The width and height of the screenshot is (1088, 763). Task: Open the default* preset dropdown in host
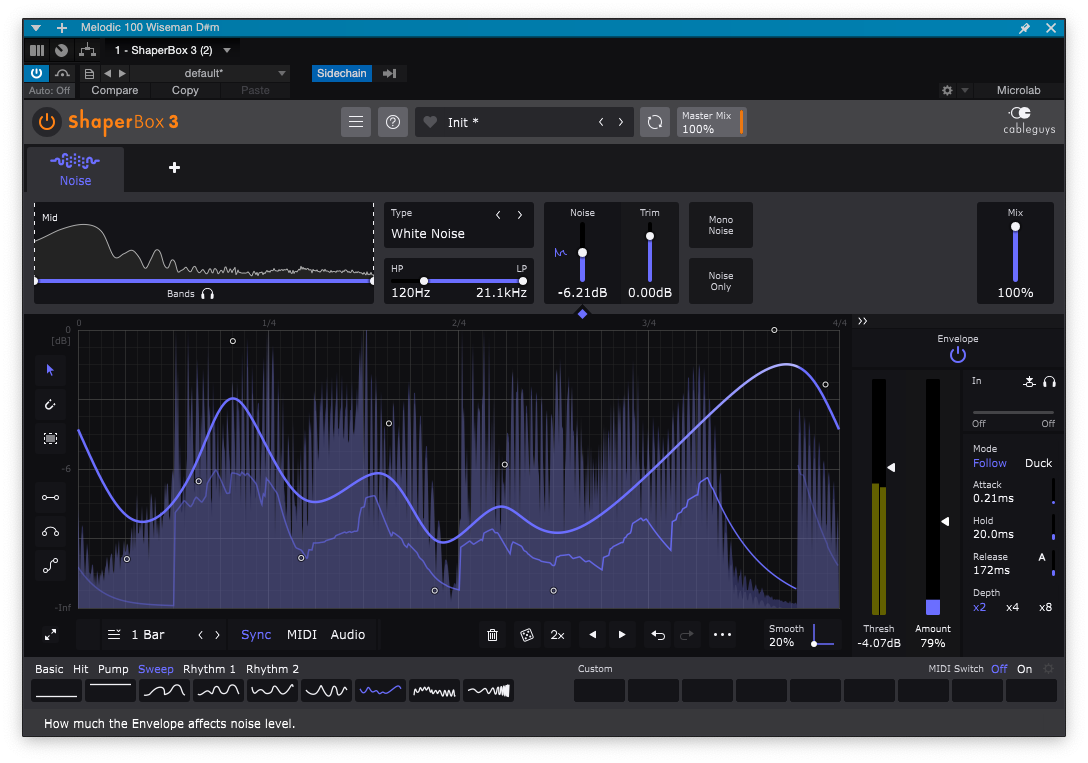pyautogui.click(x=209, y=74)
